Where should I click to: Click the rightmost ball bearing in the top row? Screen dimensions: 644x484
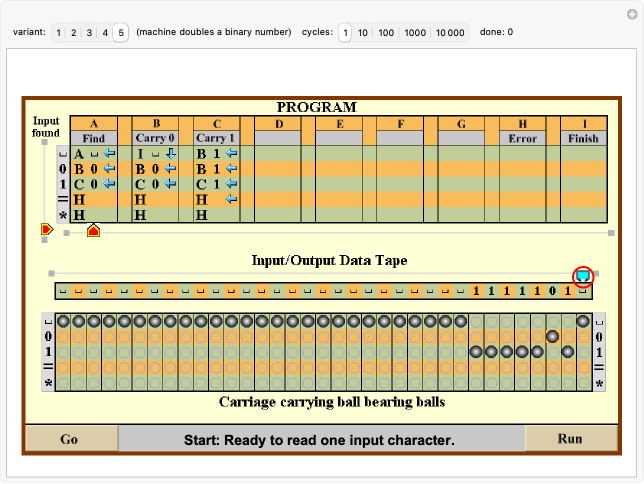pos(583,322)
